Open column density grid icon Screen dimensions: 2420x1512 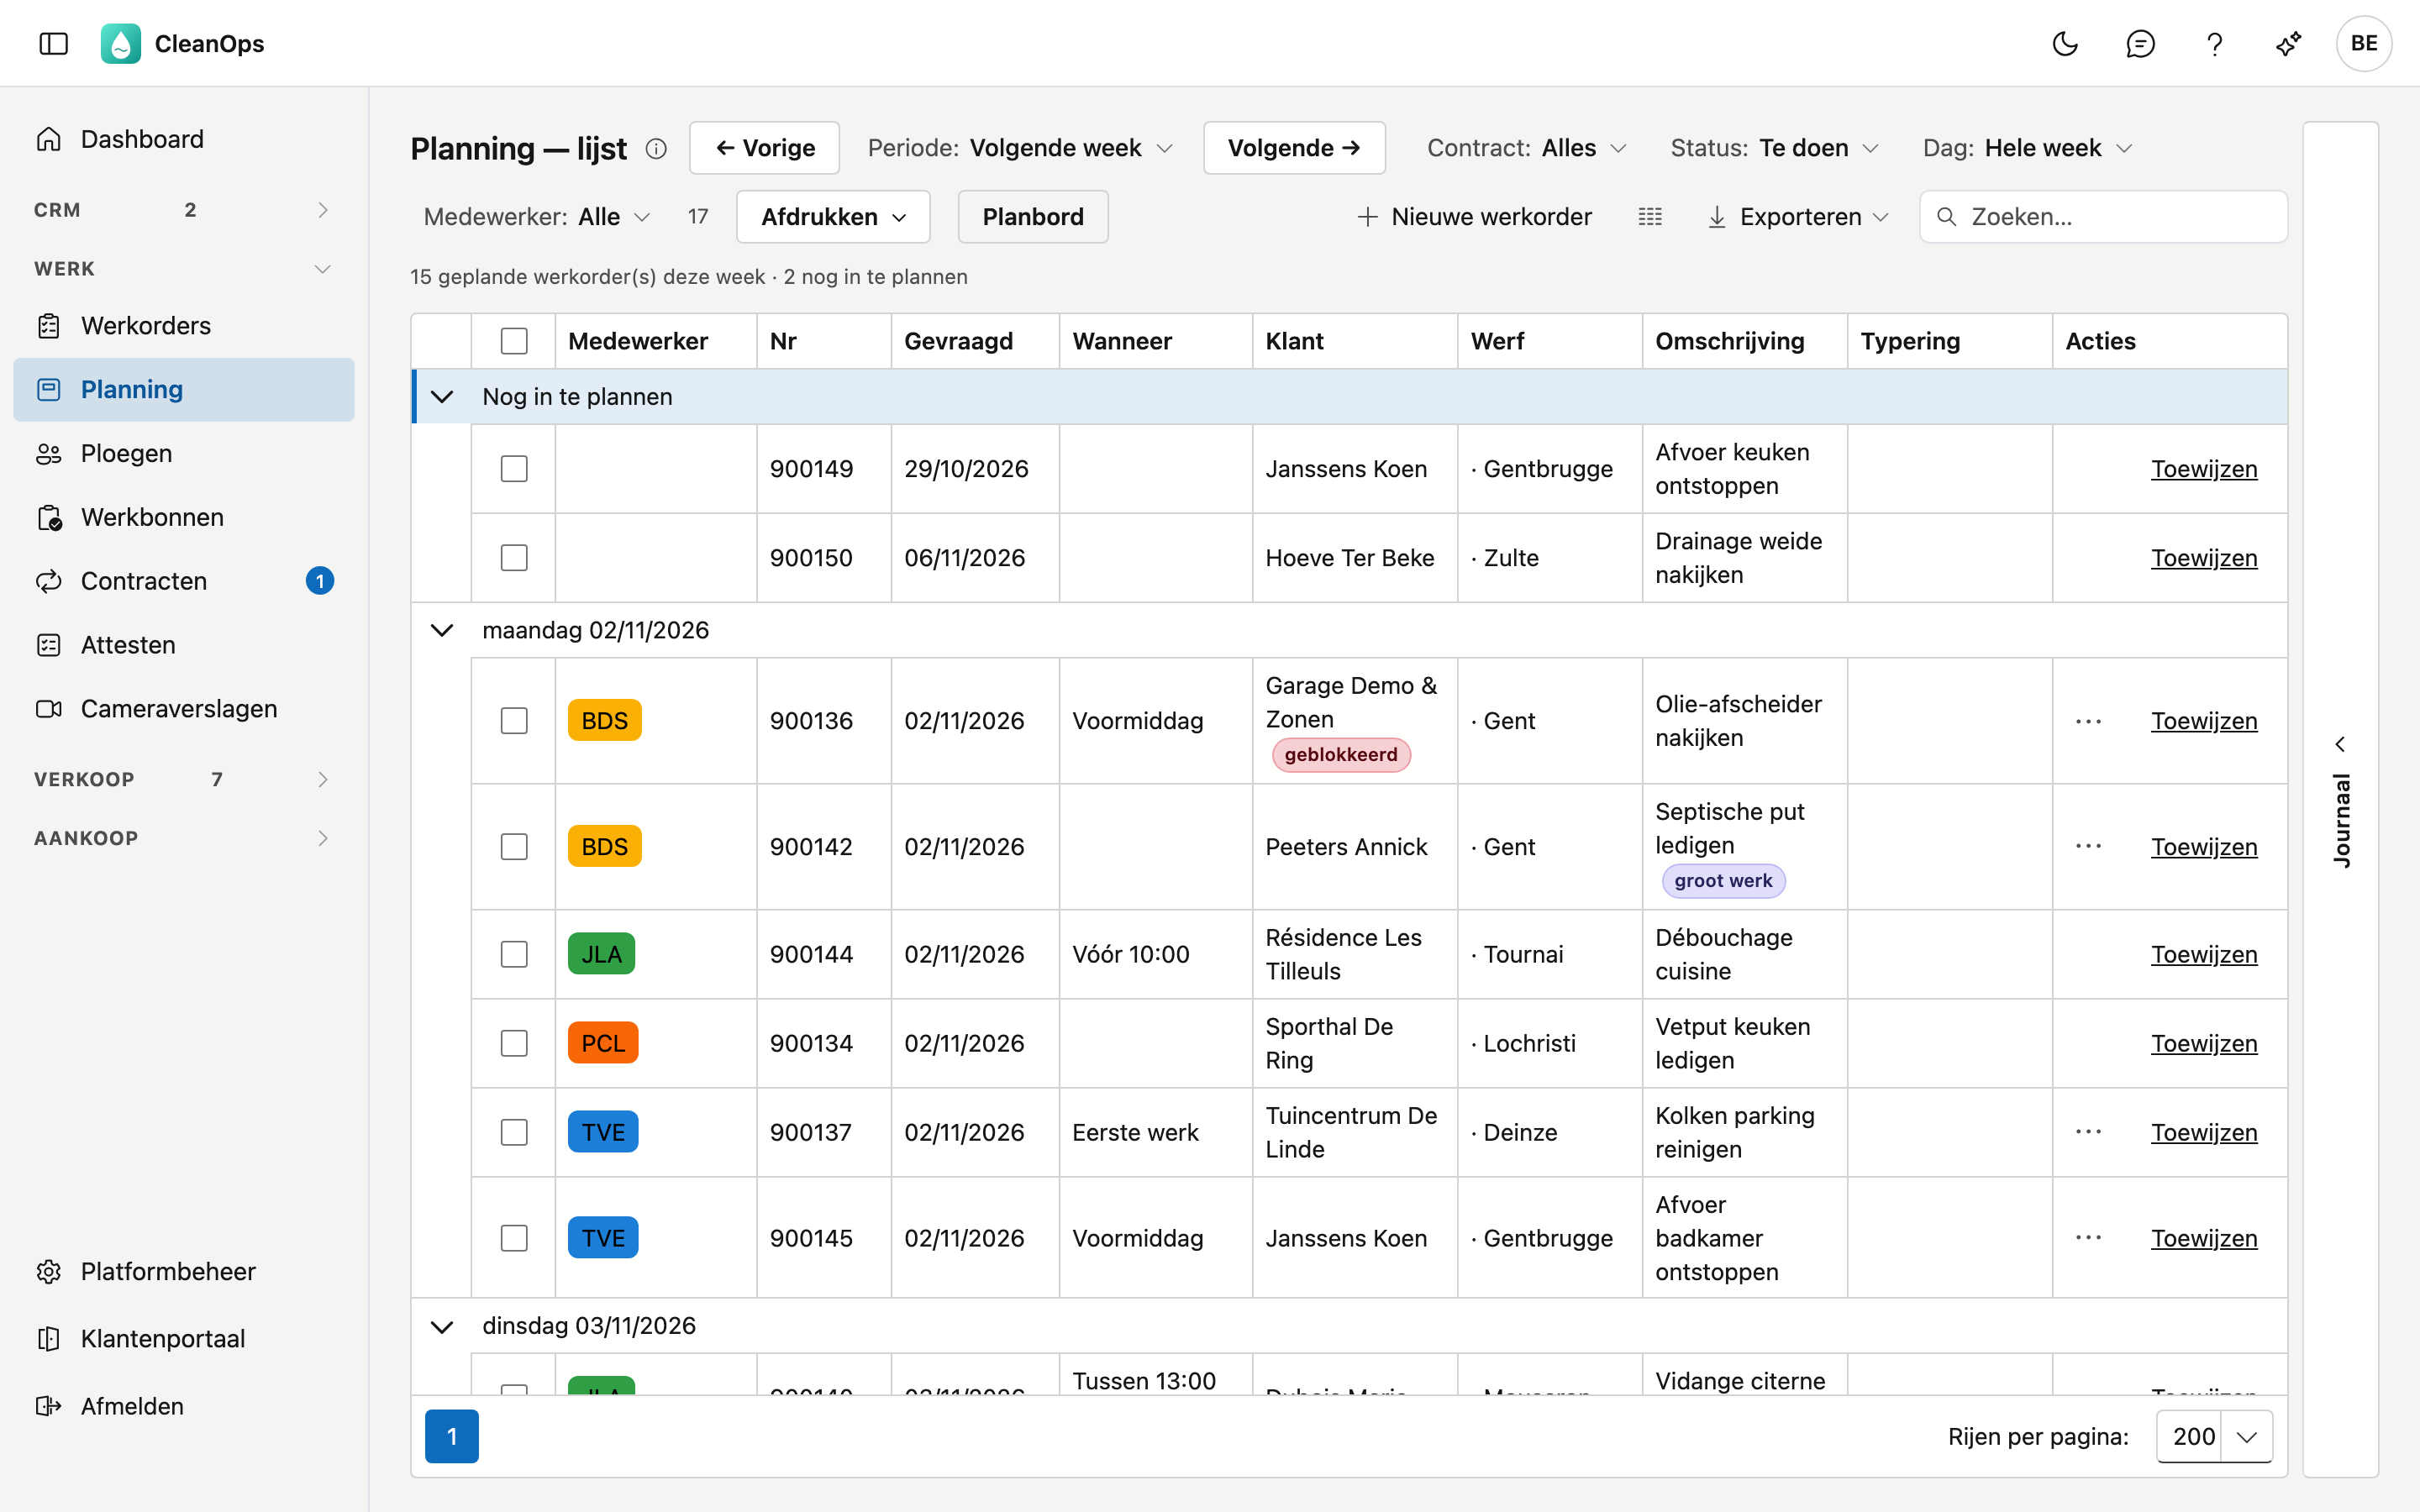click(x=1650, y=217)
